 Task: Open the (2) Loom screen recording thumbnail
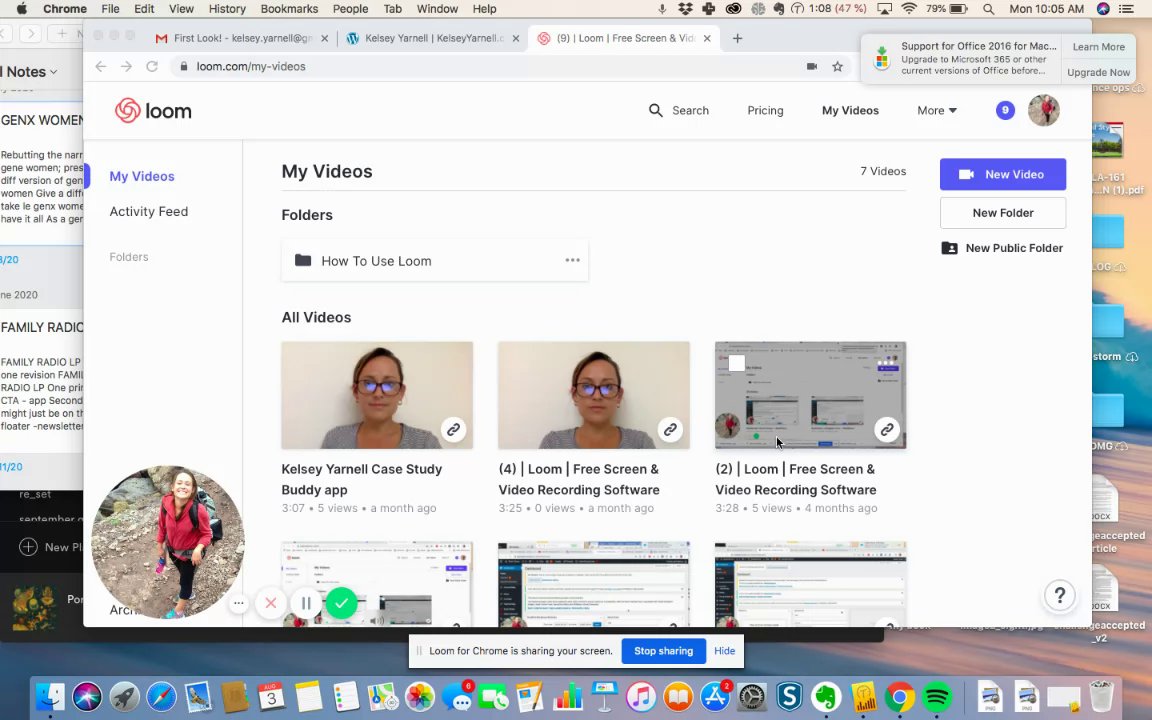point(810,395)
